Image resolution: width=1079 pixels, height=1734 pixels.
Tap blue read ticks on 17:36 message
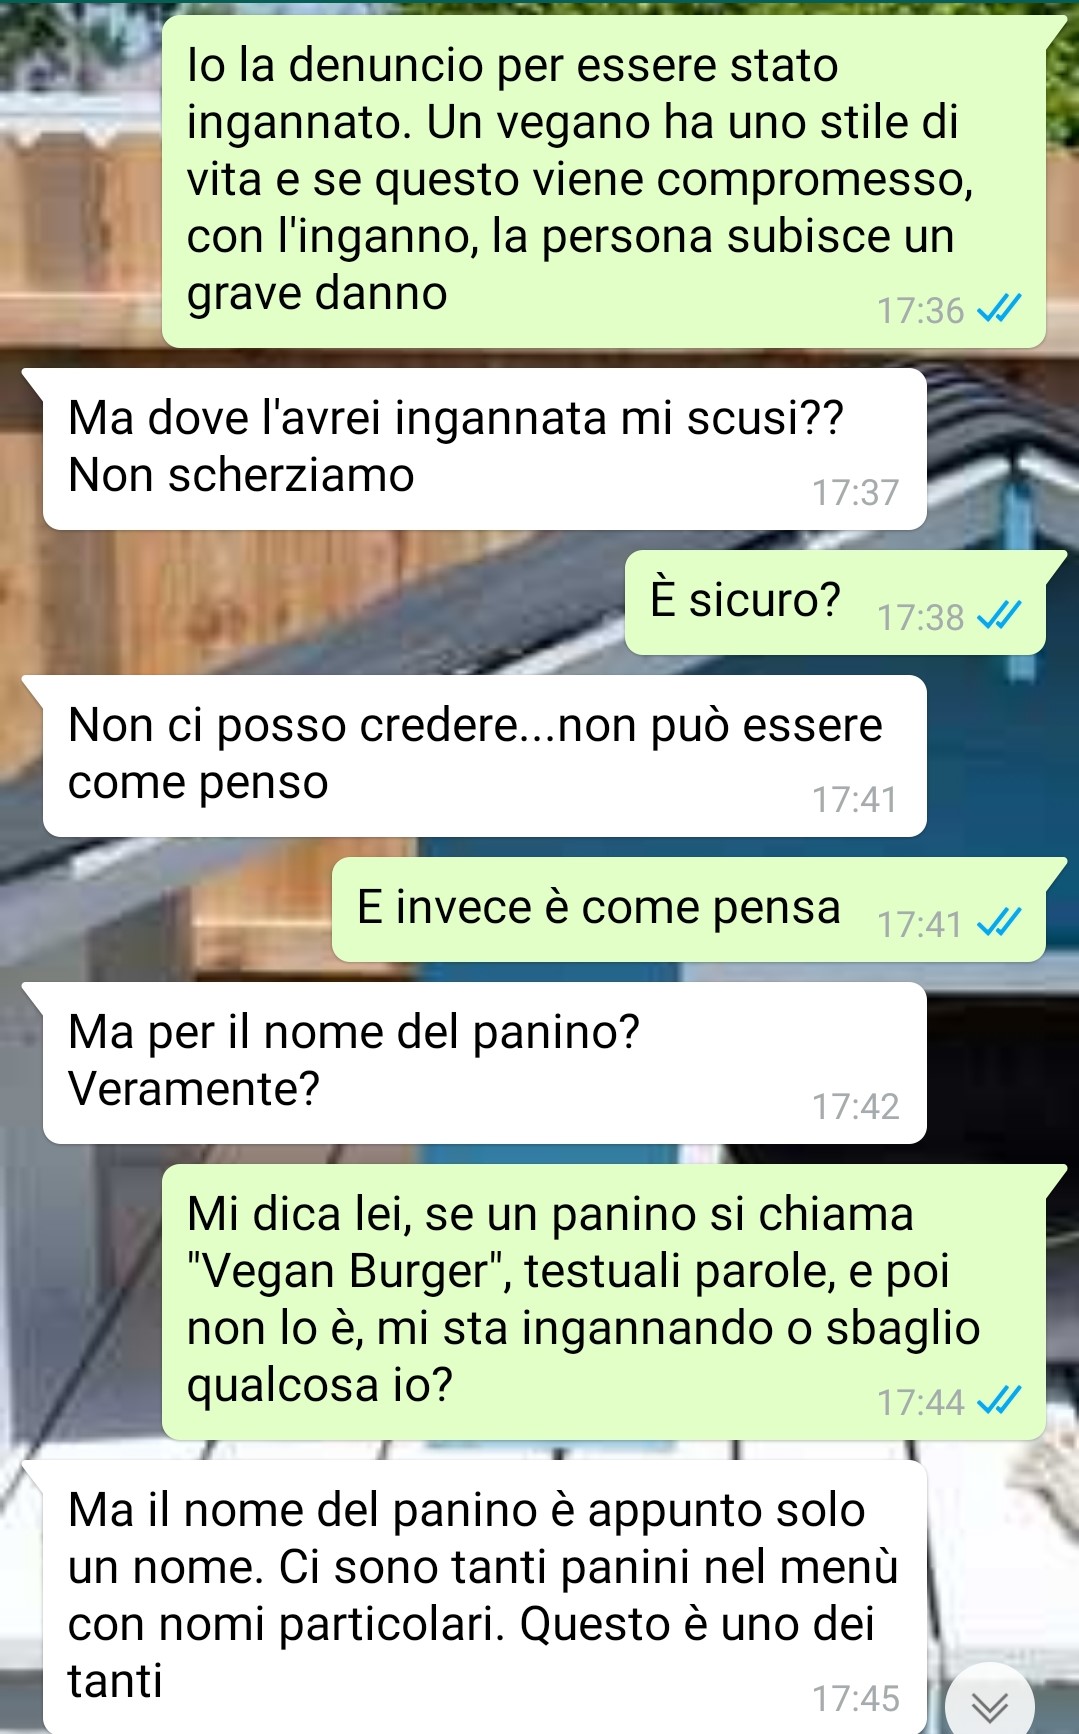pyautogui.click(x=998, y=310)
